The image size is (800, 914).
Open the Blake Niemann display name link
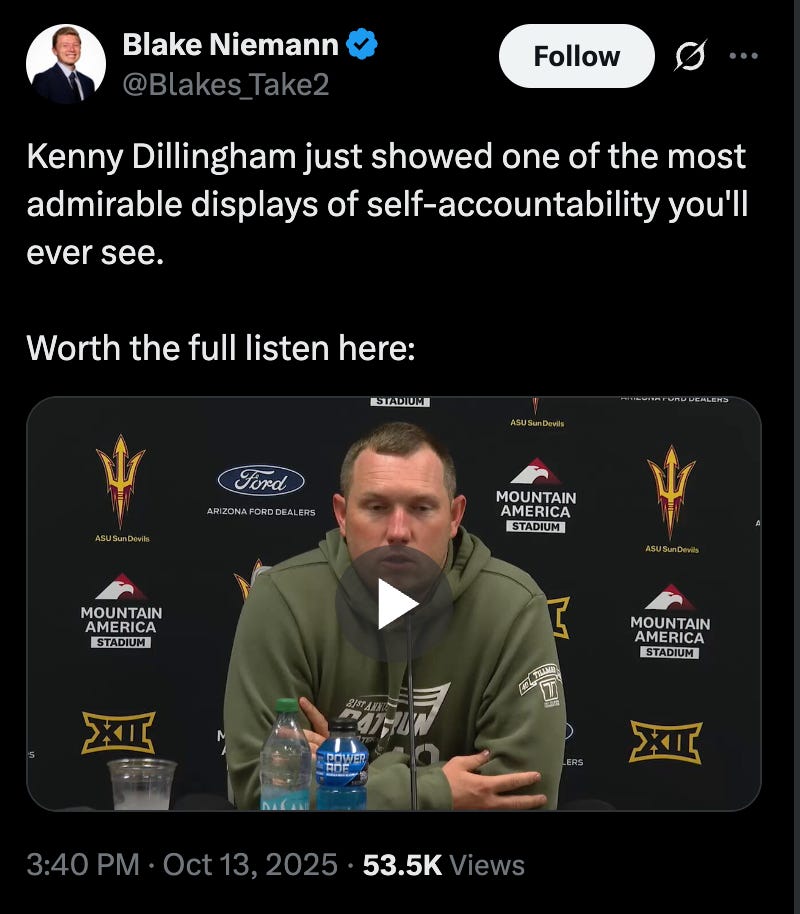230,44
